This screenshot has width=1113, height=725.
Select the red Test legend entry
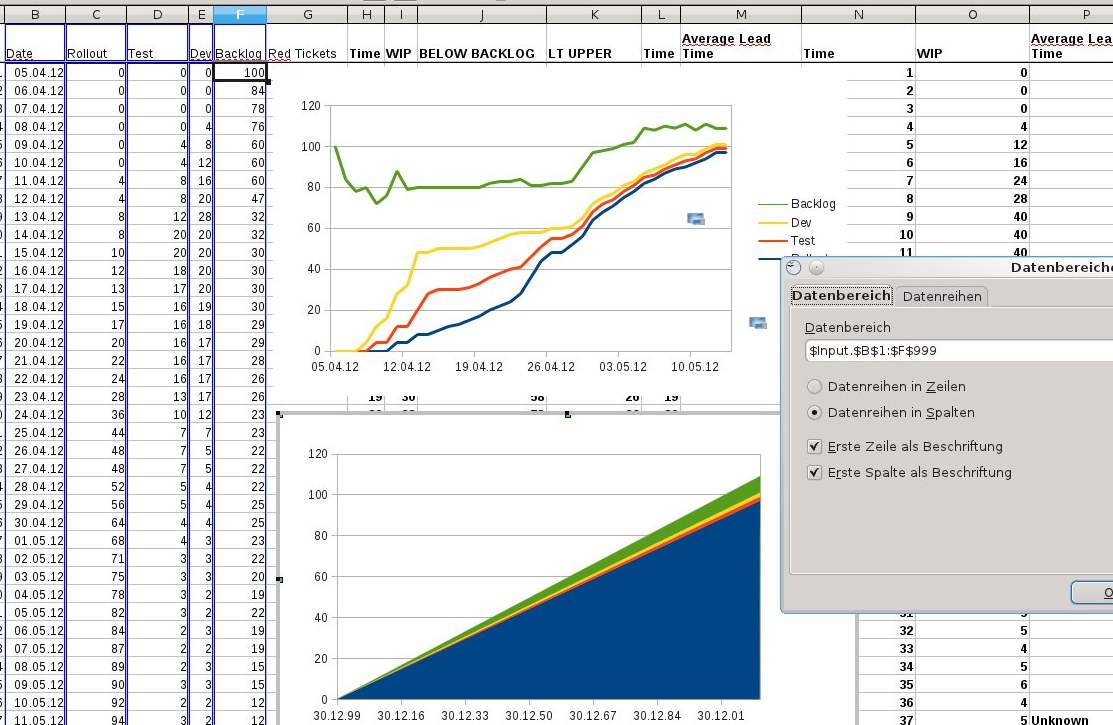(x=802, y=241)
